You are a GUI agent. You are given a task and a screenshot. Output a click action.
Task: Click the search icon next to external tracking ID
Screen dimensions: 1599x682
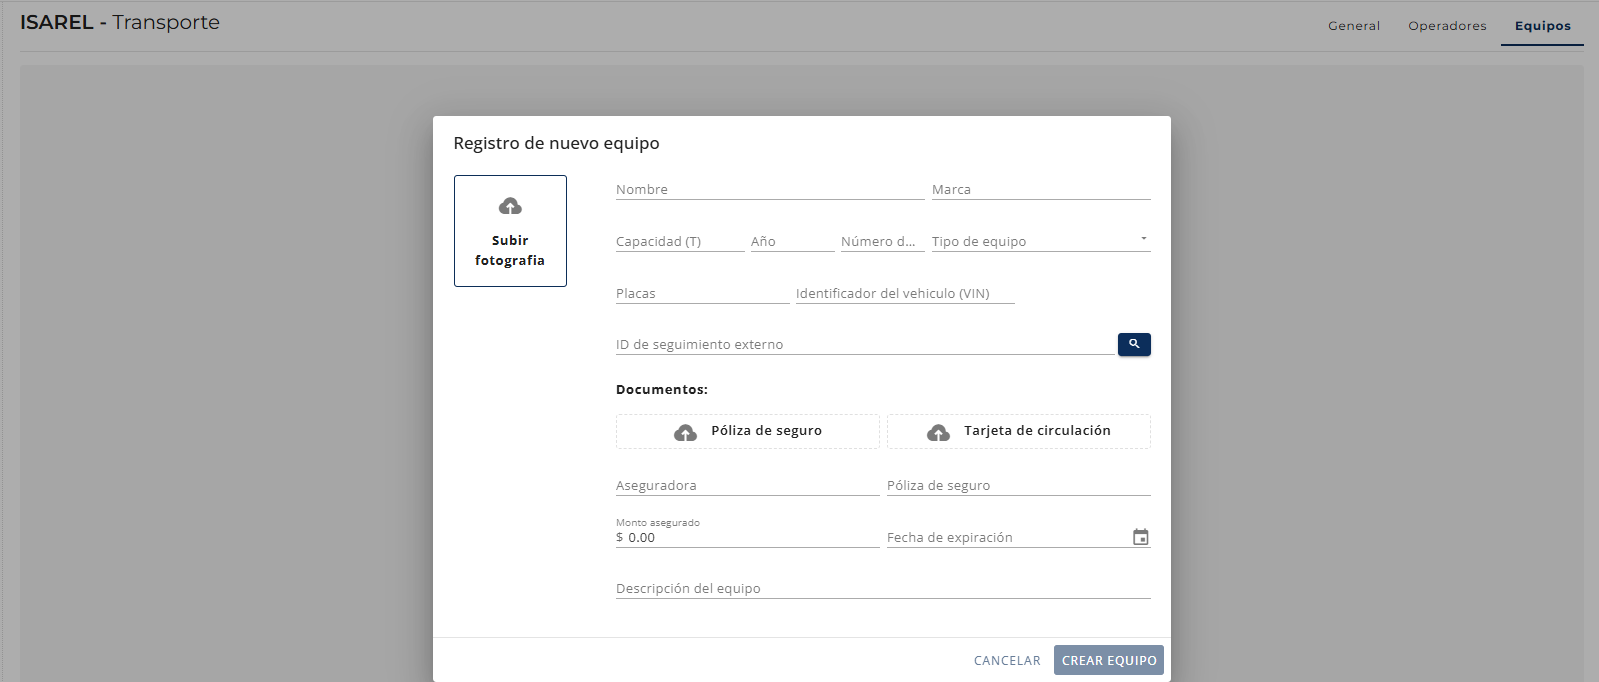1134,344
